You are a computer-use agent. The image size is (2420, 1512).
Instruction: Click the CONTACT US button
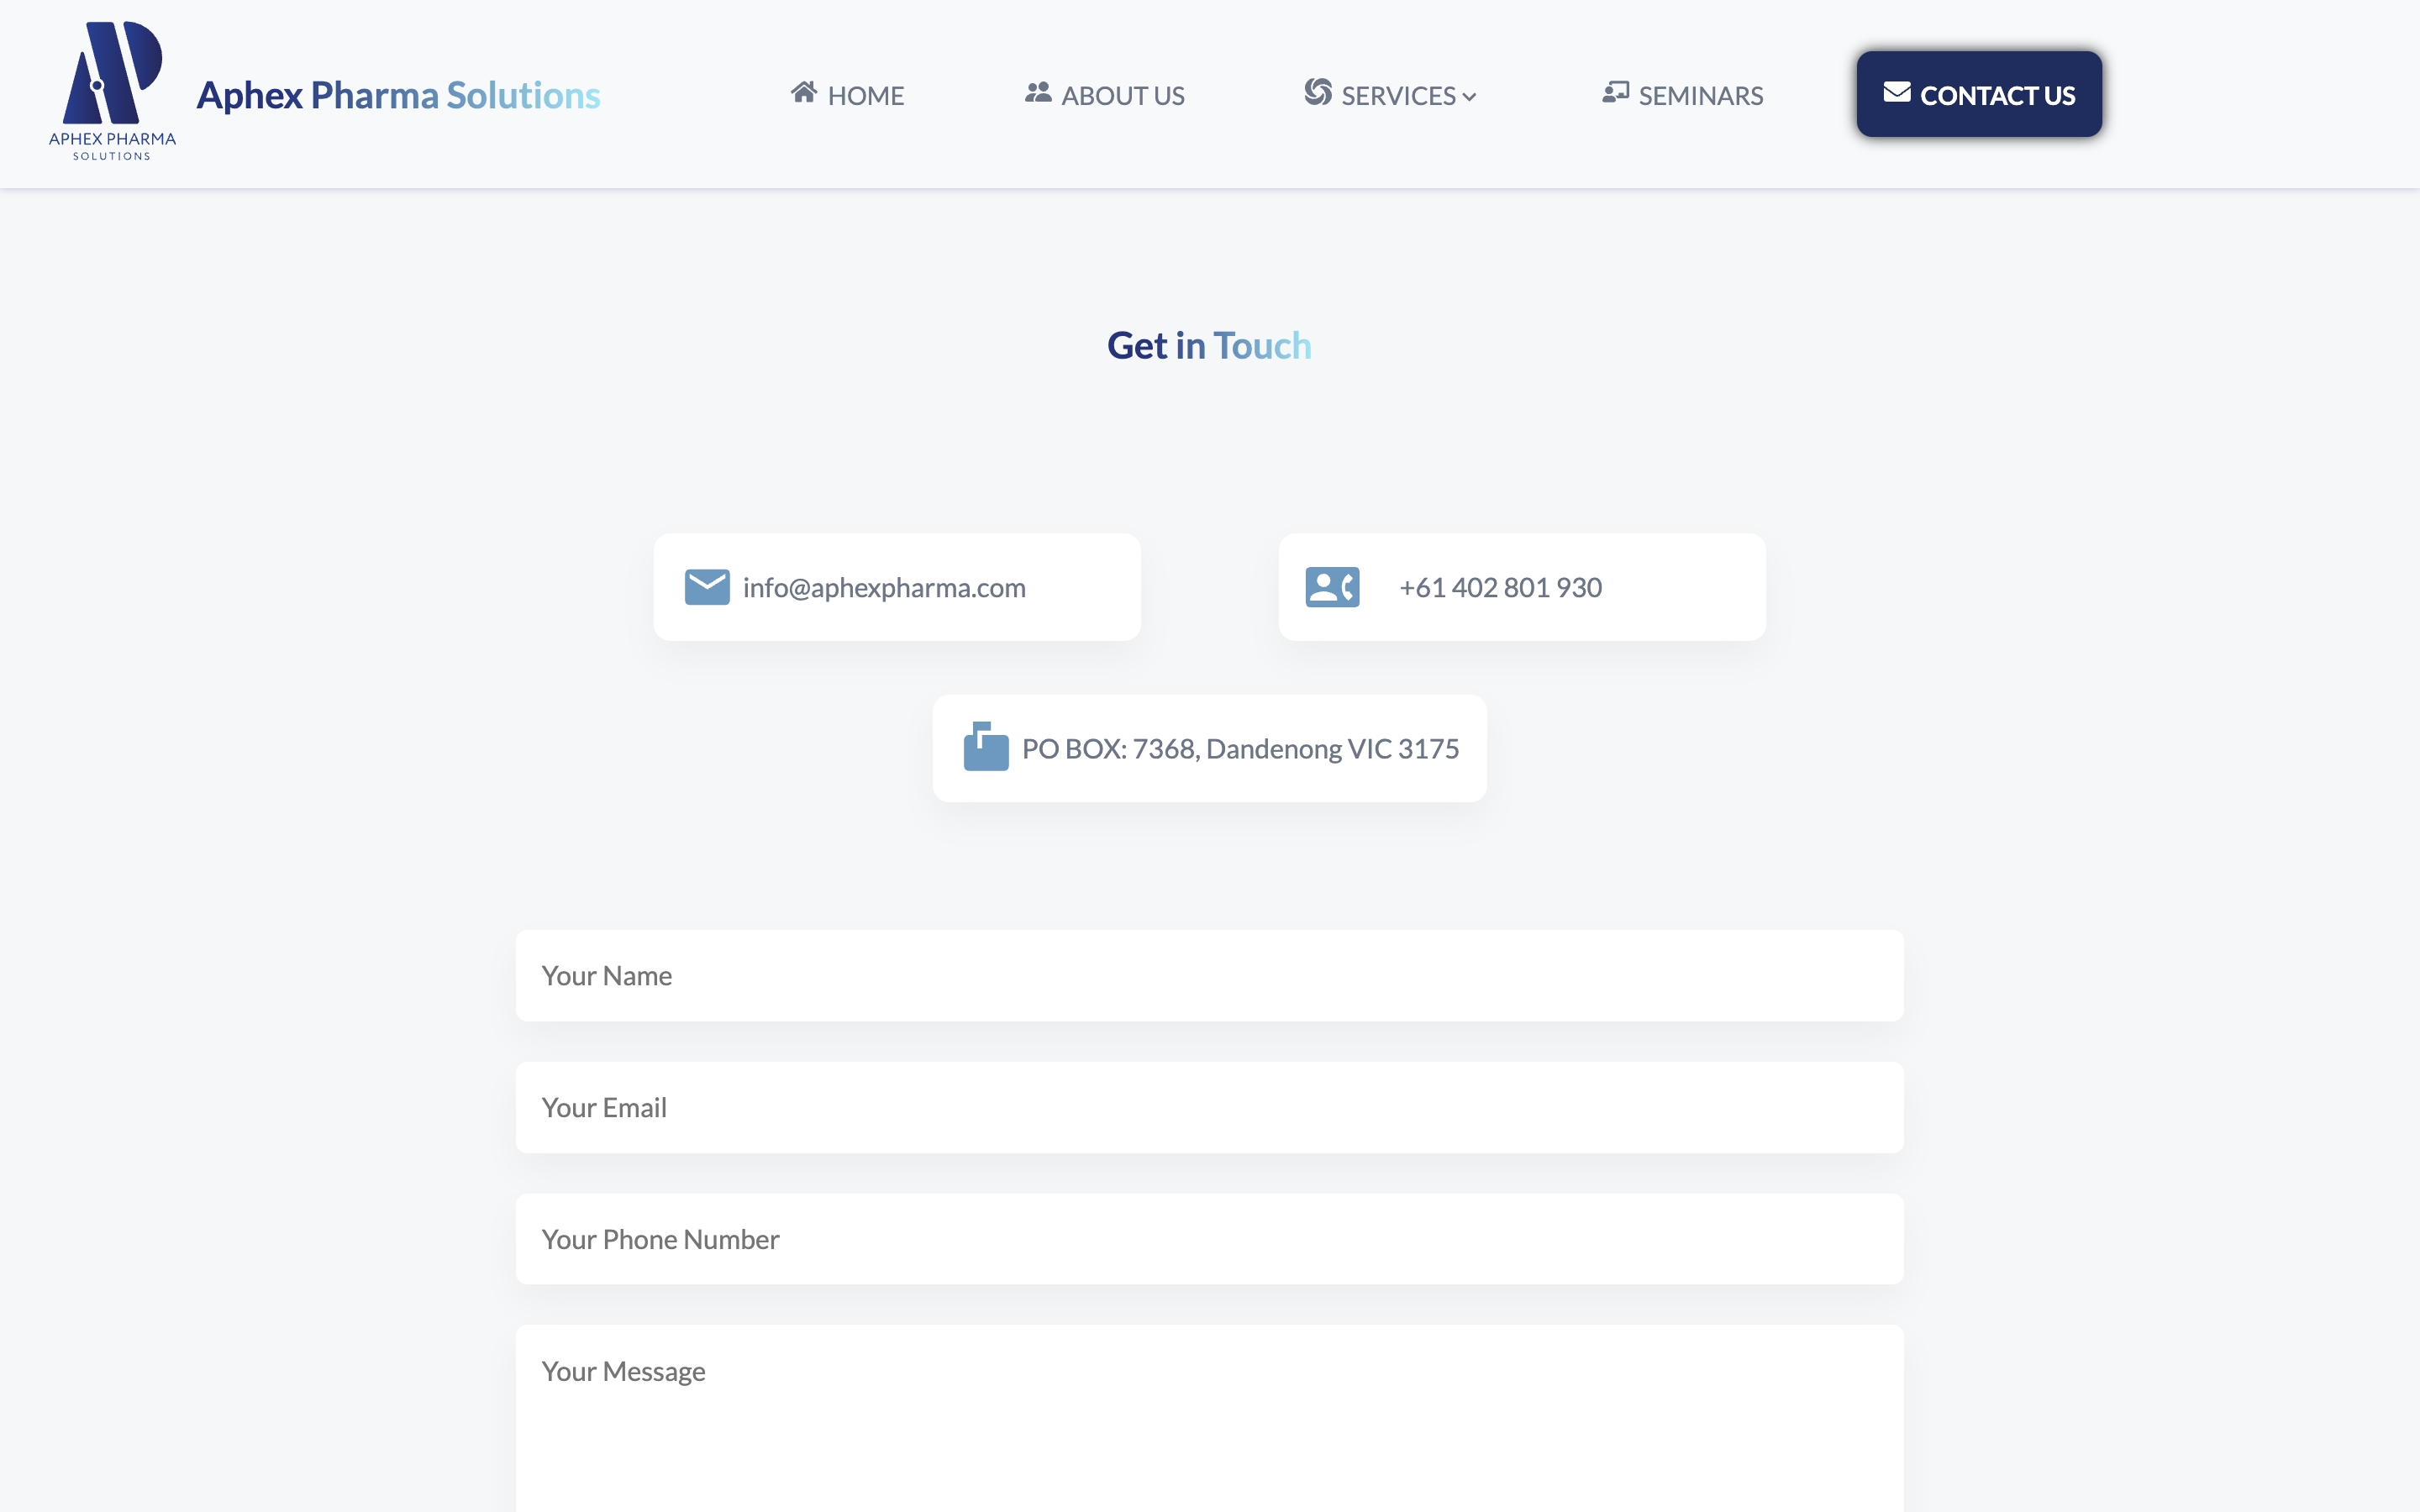click(1977, 92)
